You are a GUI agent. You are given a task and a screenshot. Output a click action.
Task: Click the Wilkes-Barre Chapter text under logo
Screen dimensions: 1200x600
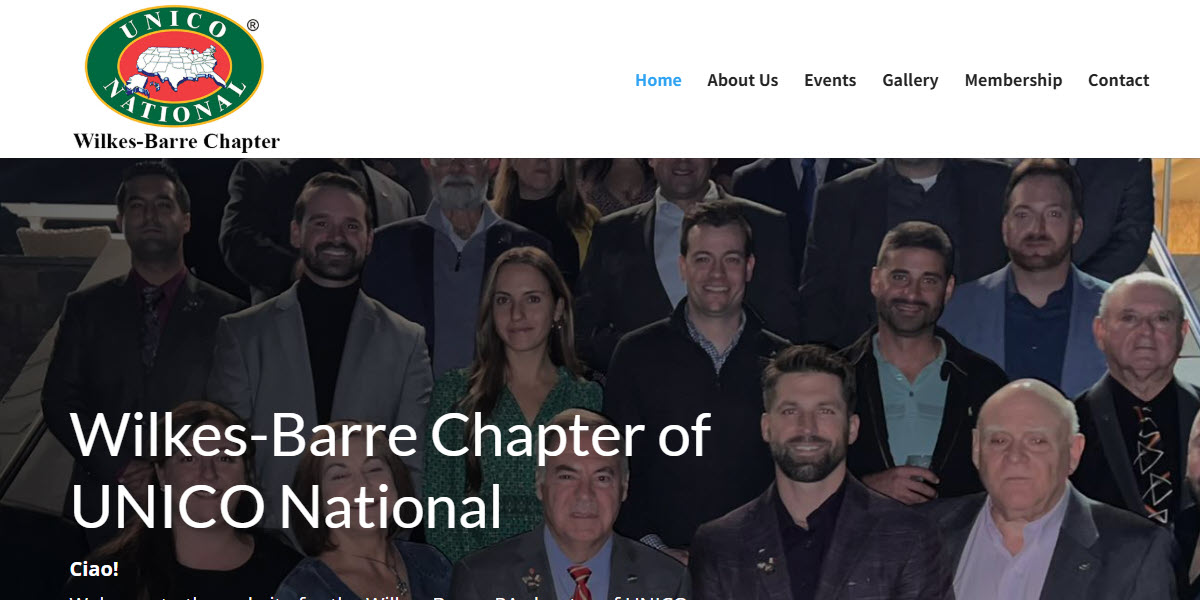click(x=176, y=141)
